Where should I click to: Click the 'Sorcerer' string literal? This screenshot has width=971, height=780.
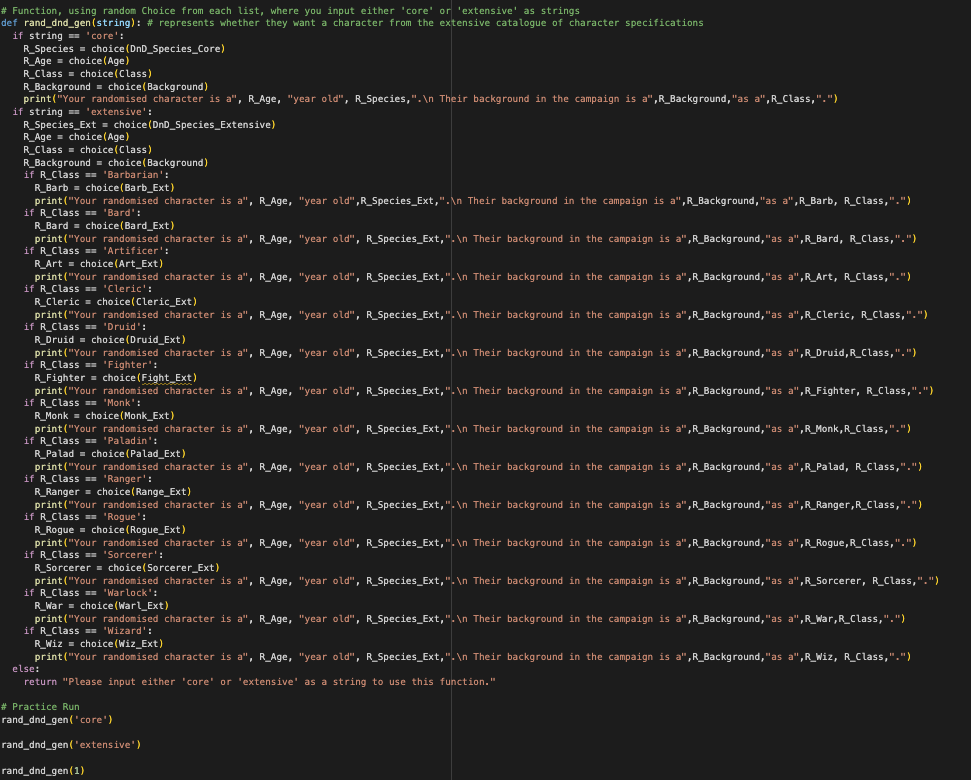(x=130, y=555)
